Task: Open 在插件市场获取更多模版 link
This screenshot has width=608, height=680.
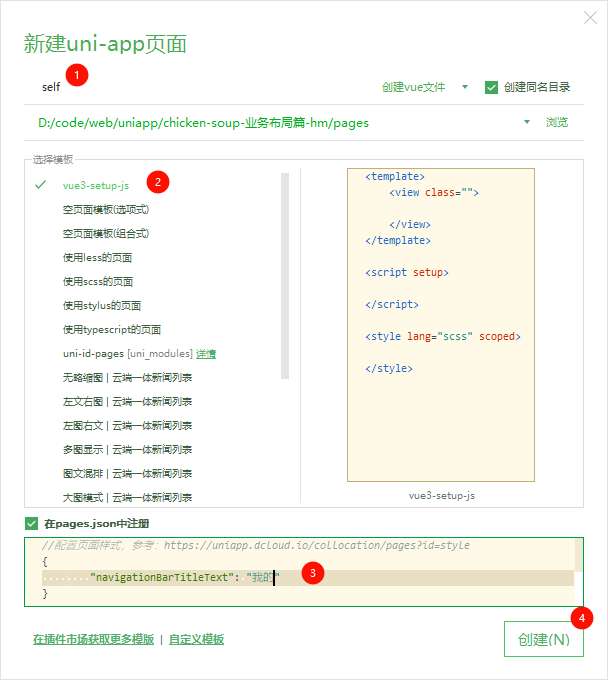Action: click(93, 640)
